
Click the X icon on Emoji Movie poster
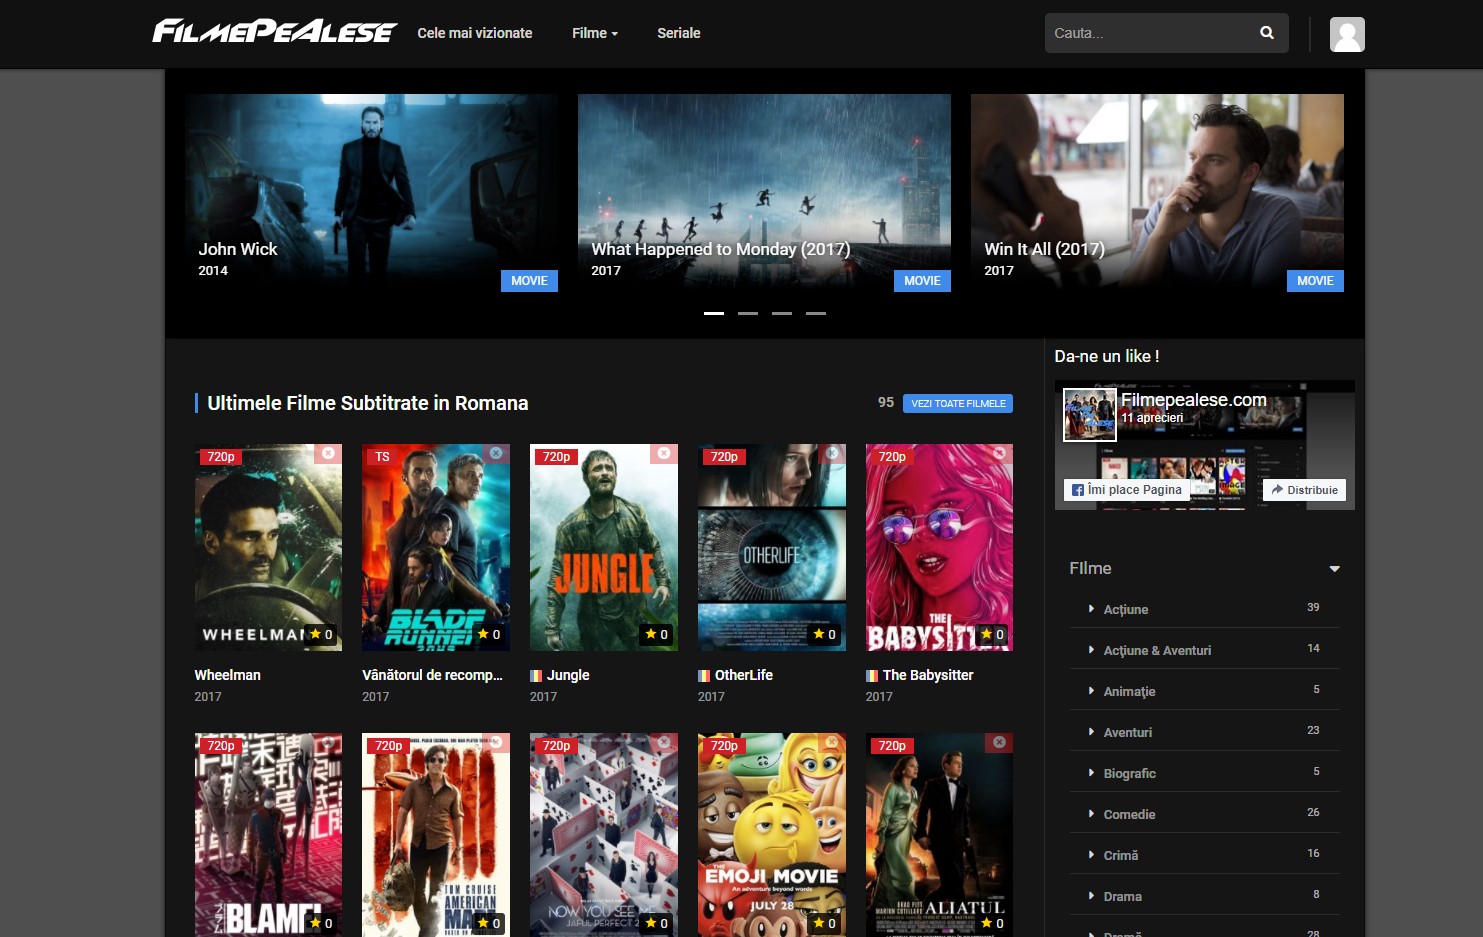pyautogui.click(x=832, y=742)
